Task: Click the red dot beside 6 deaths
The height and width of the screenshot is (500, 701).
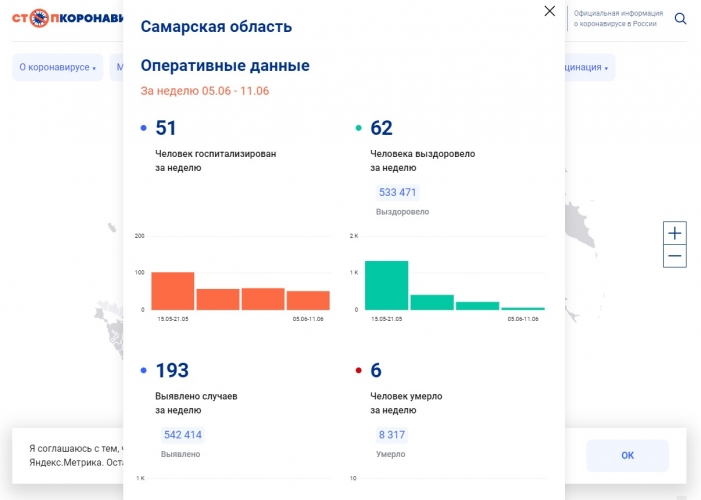Action: (x=359, y=371)
